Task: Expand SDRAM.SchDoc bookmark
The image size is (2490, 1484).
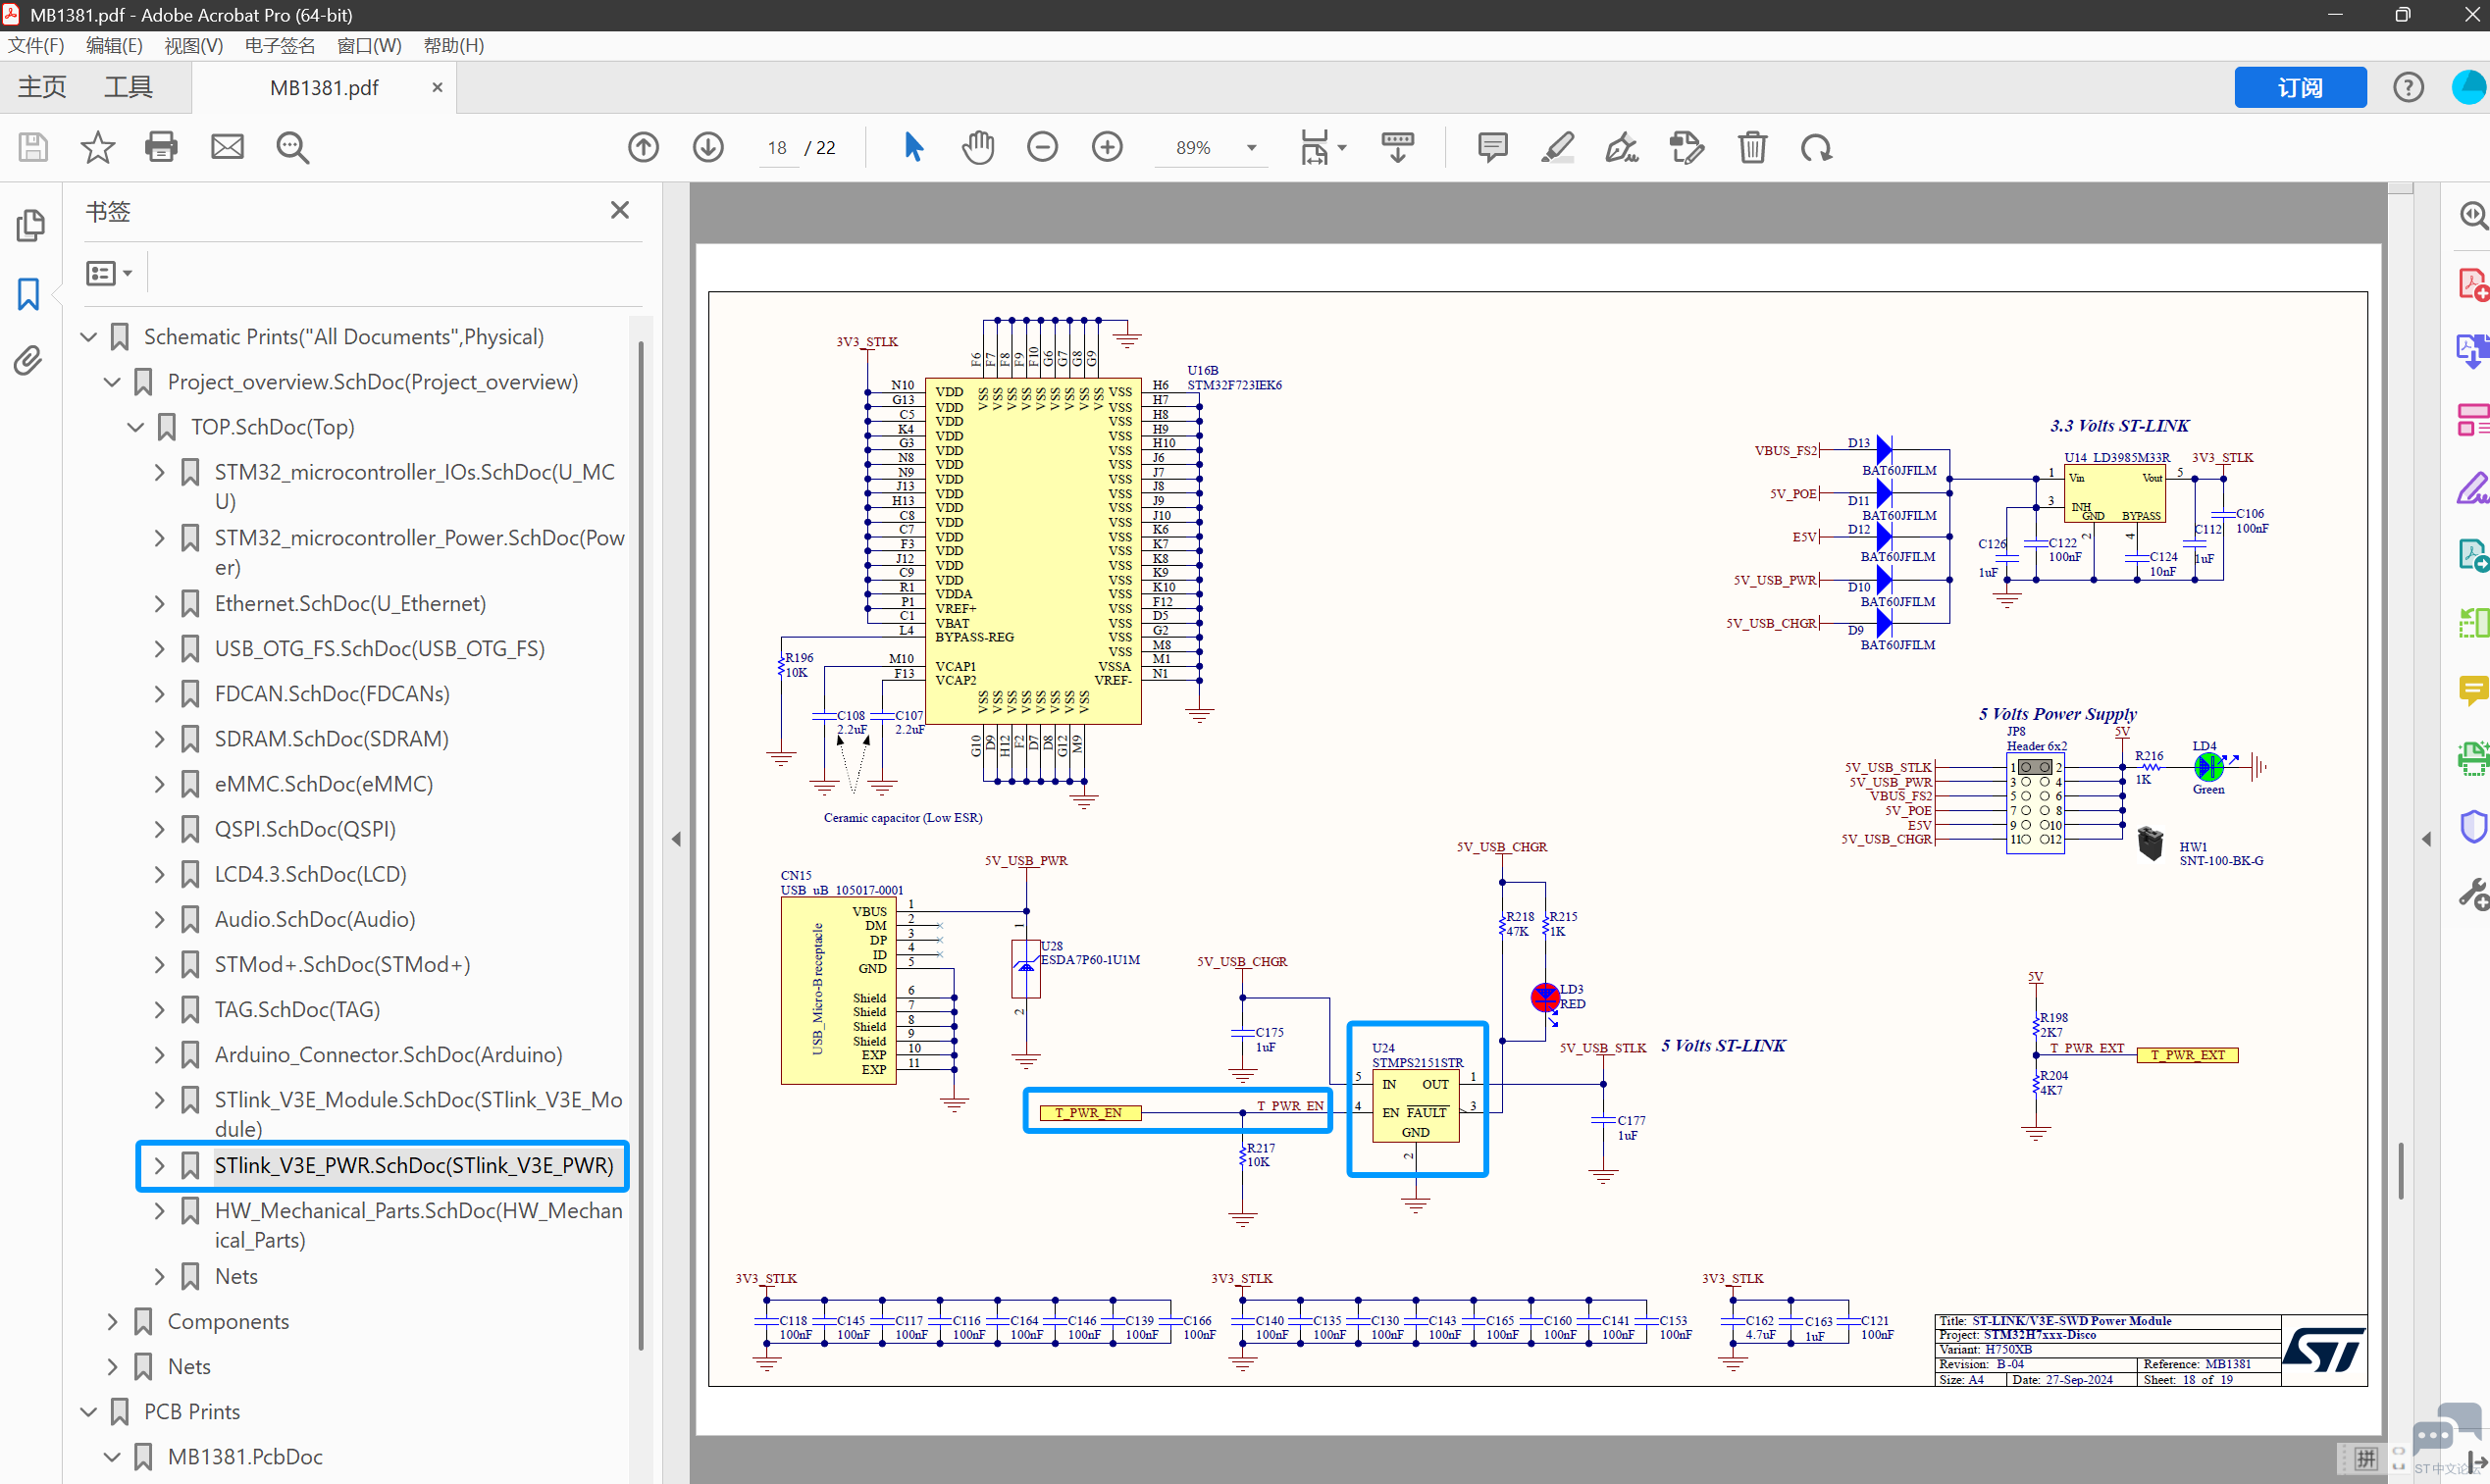Action: (159, 739)
